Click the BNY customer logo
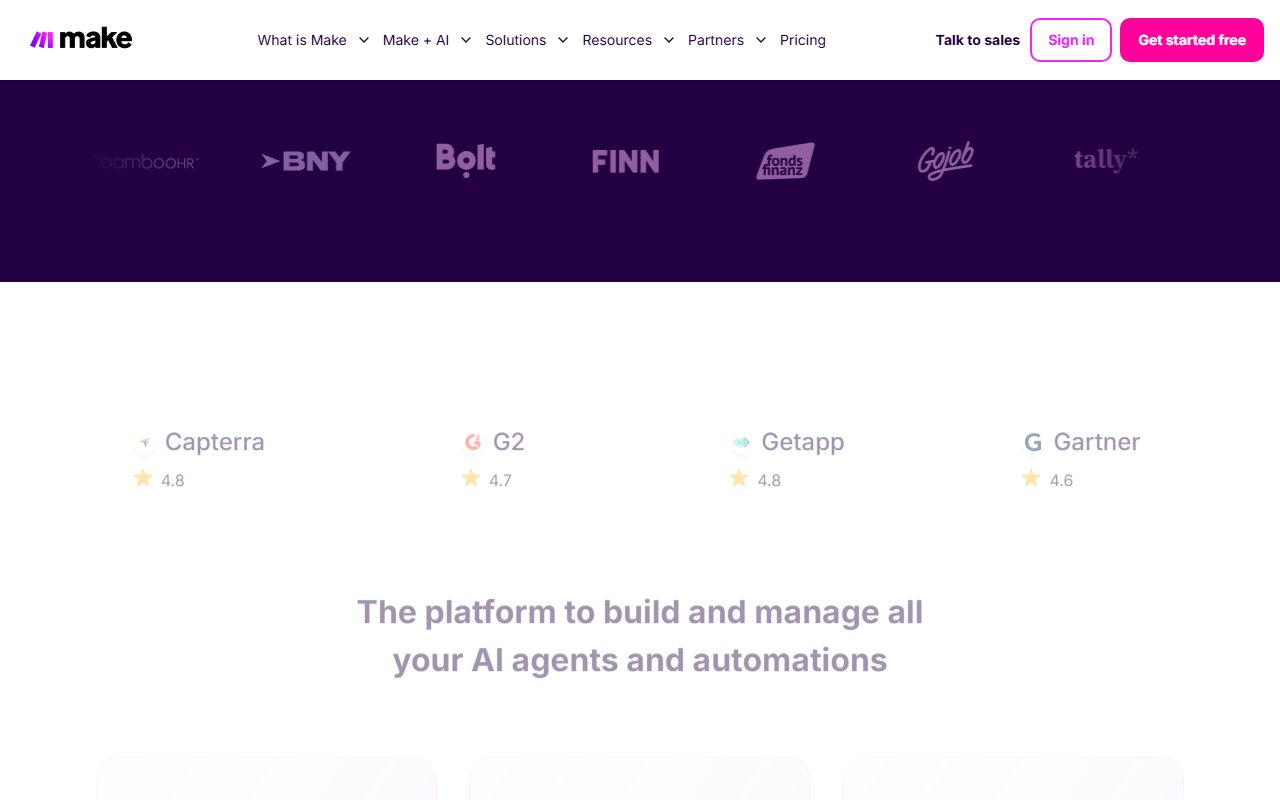 pos(306,161)
